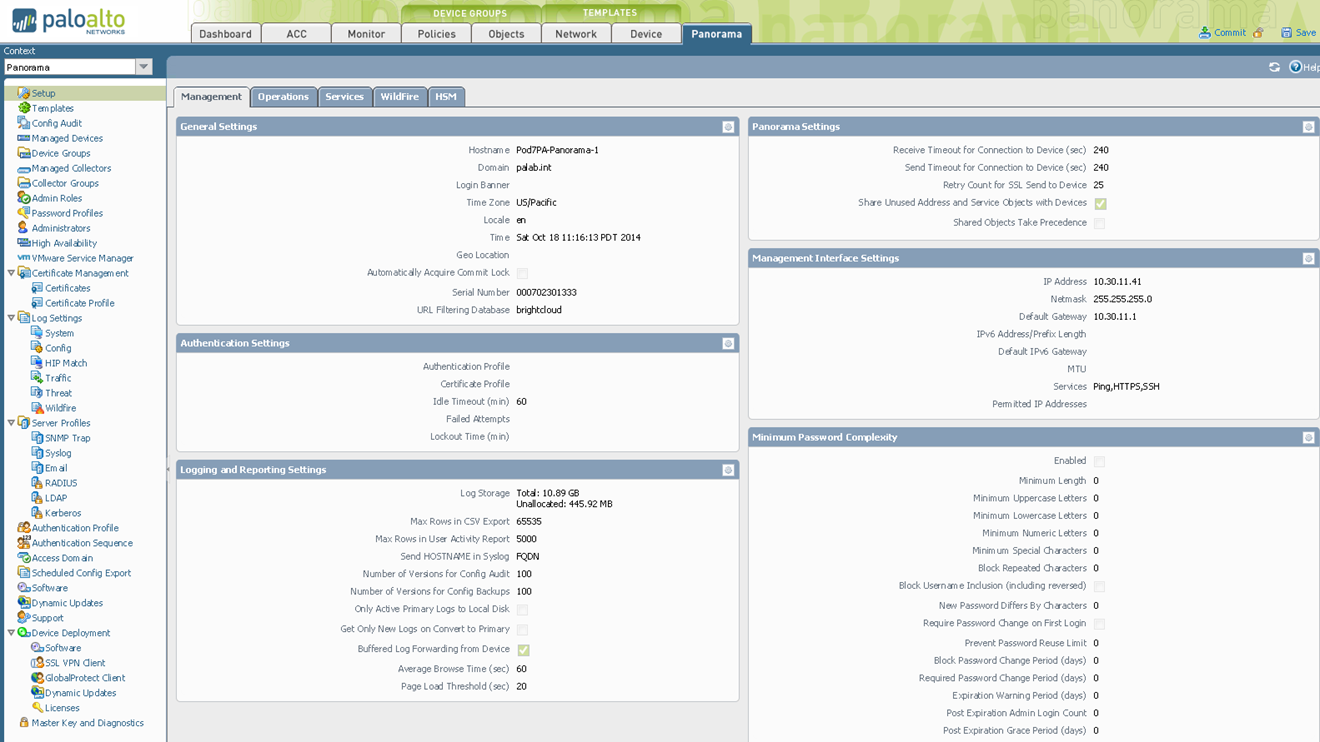Viewport: 1320px width, 742px height.
Task: Open Authentication Sequence in the sidebar
Action: point(82,543)
